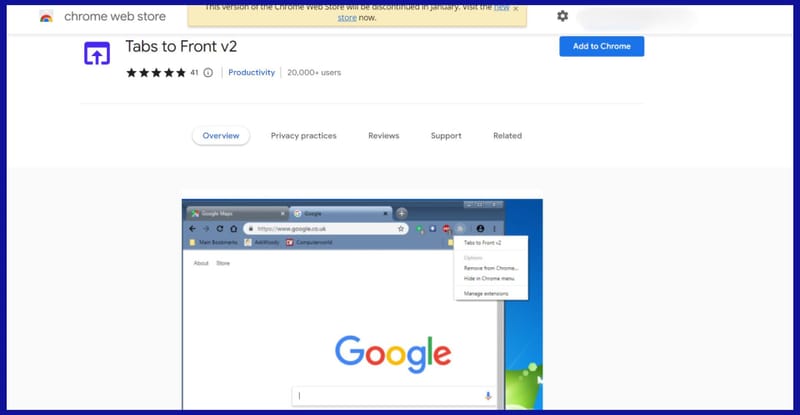800x415 pixels.
Task: Select the Overview tab
Action: (x=221, y=136)
